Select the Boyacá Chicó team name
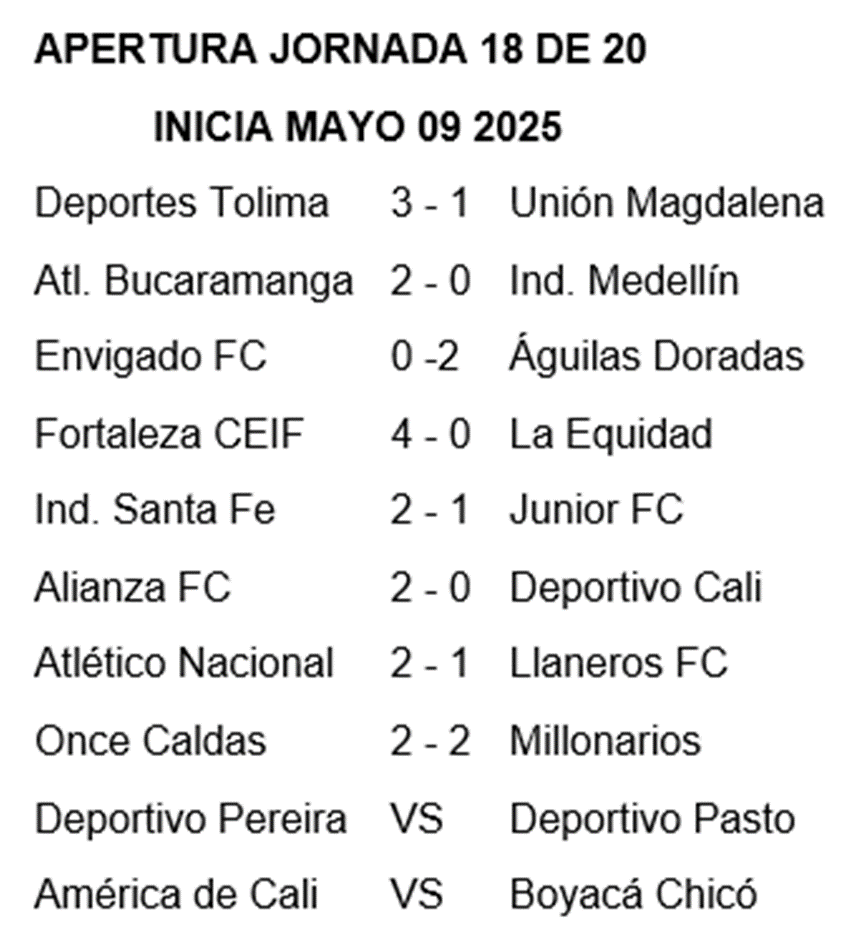 point(633,892)
